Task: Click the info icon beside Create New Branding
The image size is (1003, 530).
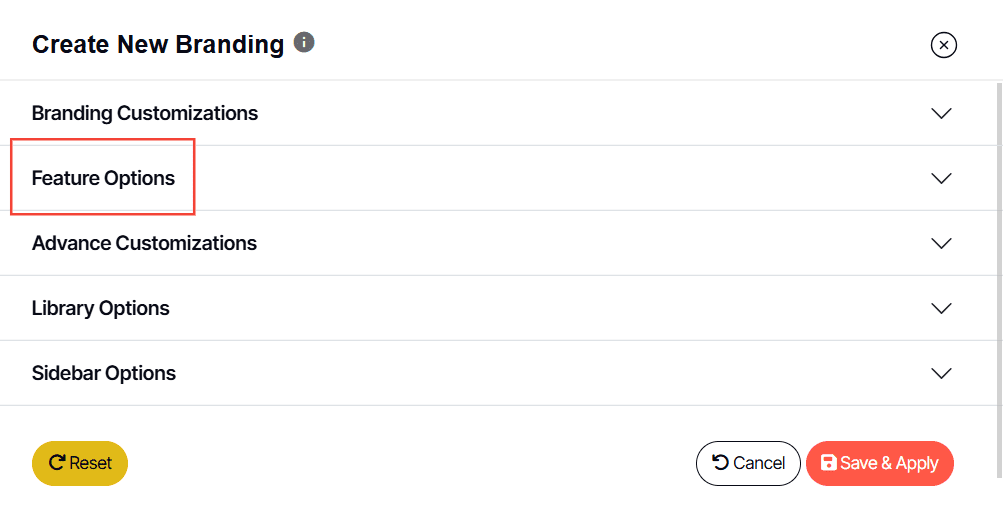Action: point(305,43)
